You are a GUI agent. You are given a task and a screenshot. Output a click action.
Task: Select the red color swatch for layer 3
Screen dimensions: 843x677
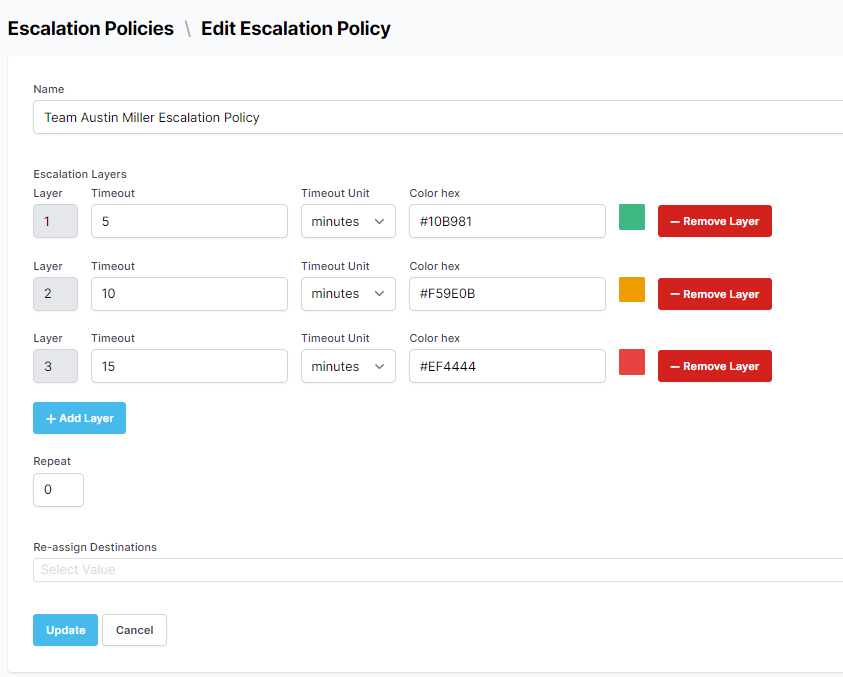632,362
